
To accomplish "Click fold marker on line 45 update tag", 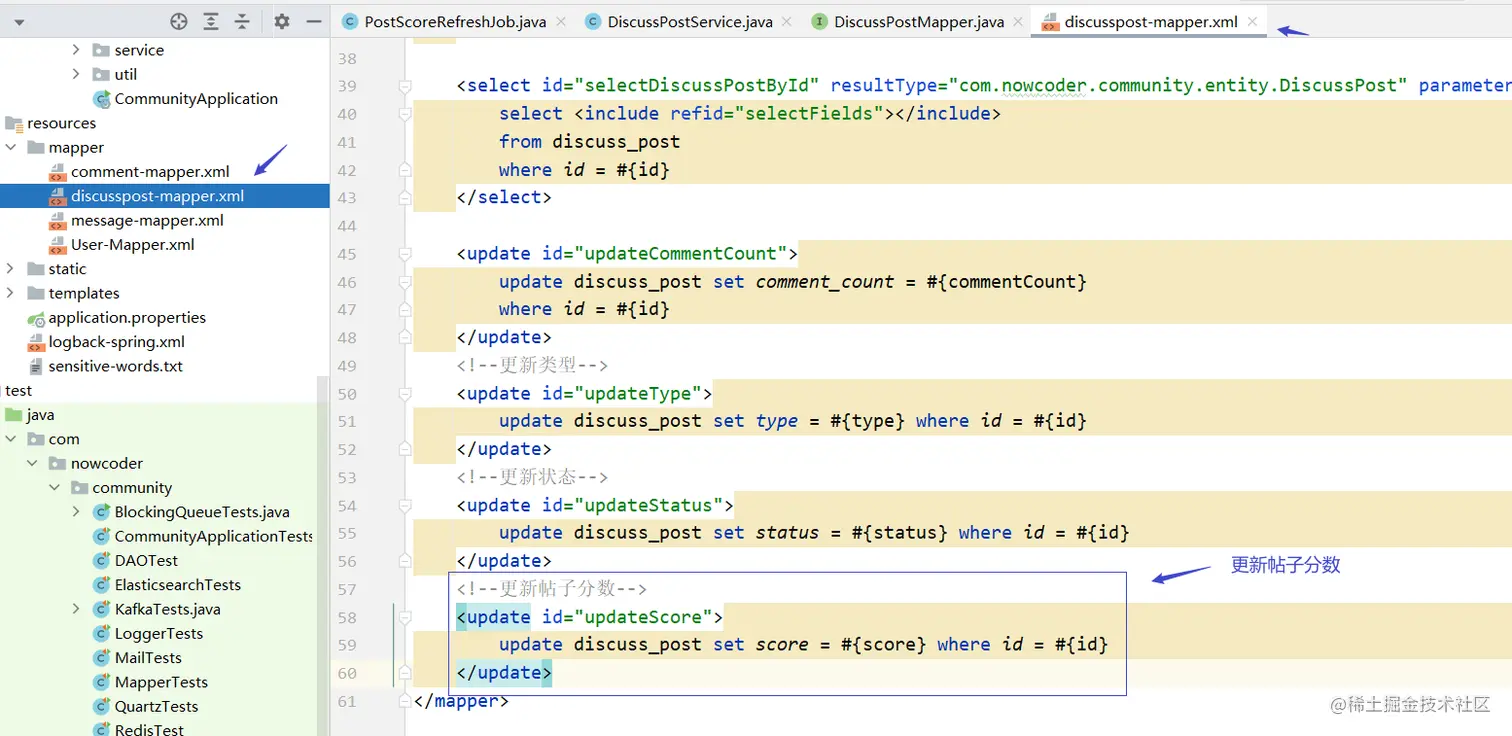I will point(405,254).
